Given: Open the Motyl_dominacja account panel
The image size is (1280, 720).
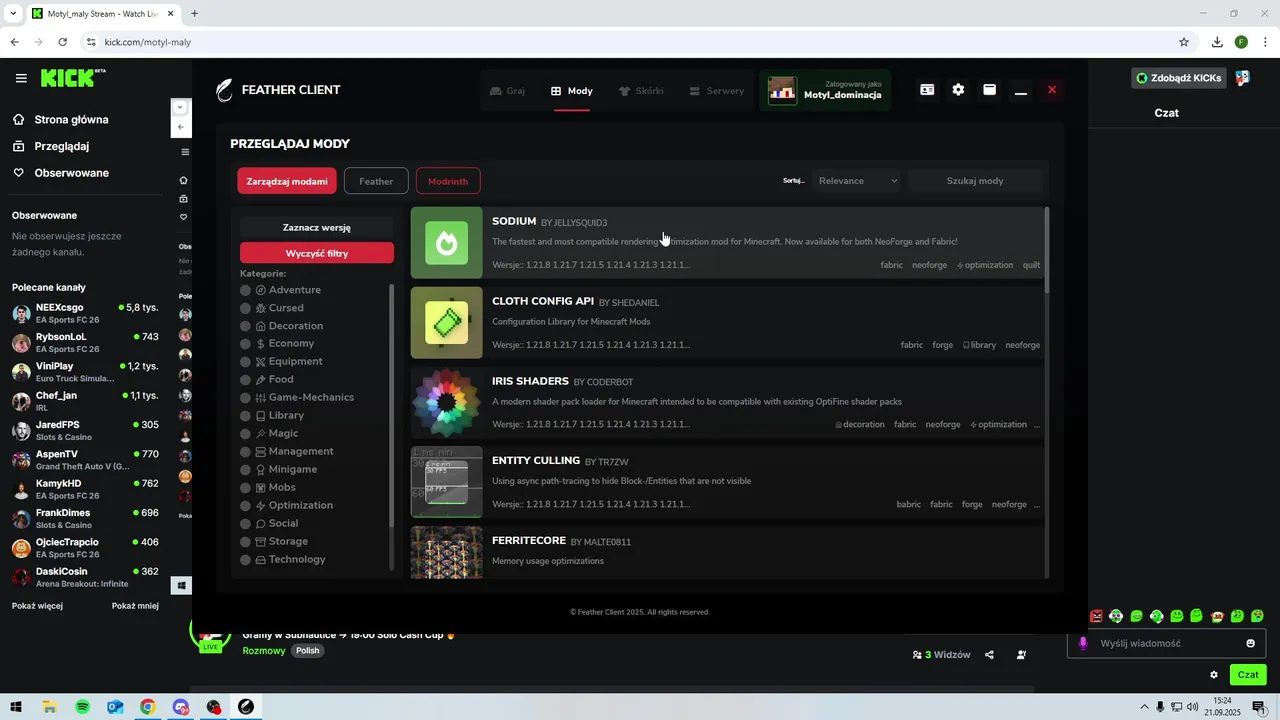Looking at the screenshot, I should pos(825,90).
